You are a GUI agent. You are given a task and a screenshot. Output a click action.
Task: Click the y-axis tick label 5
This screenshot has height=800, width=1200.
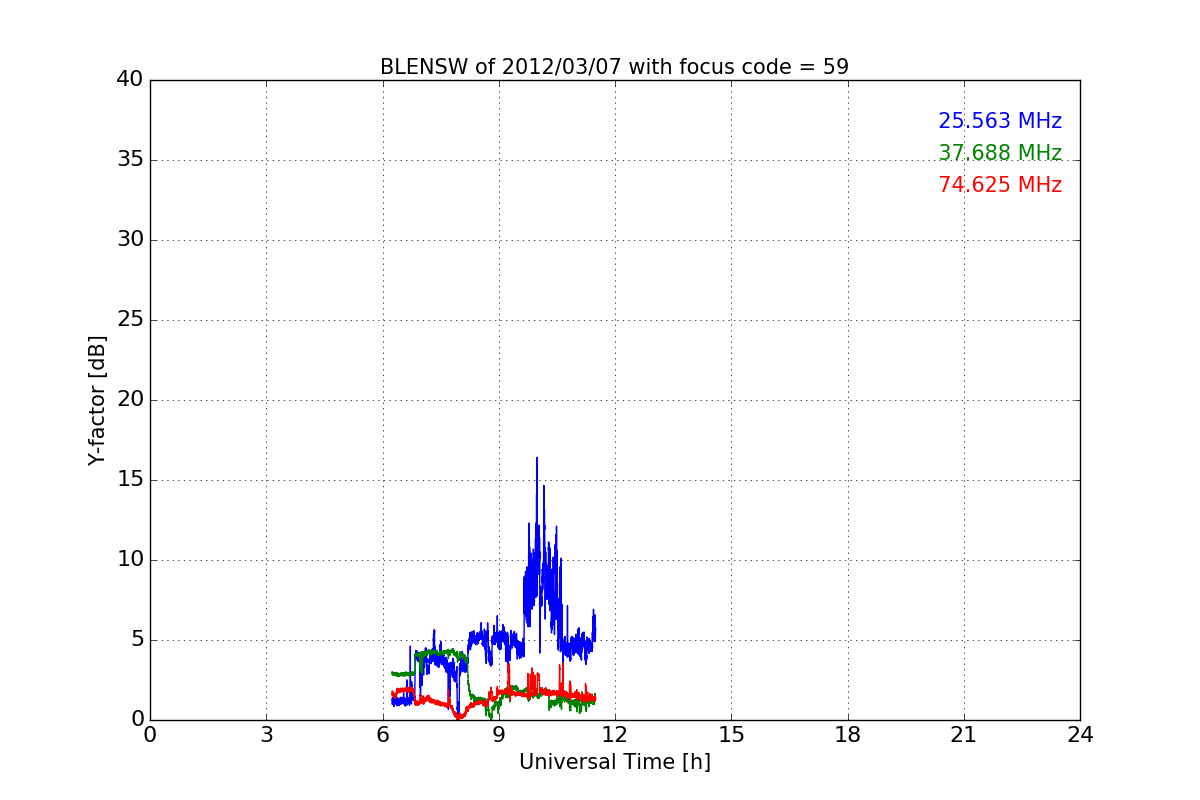pos(137,640)
